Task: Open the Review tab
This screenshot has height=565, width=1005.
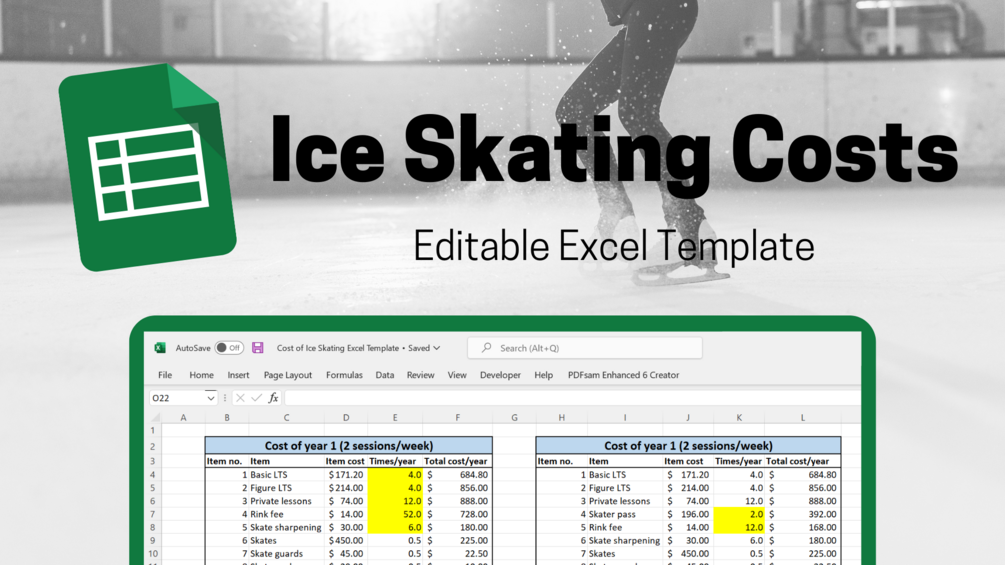Action: 420,375
